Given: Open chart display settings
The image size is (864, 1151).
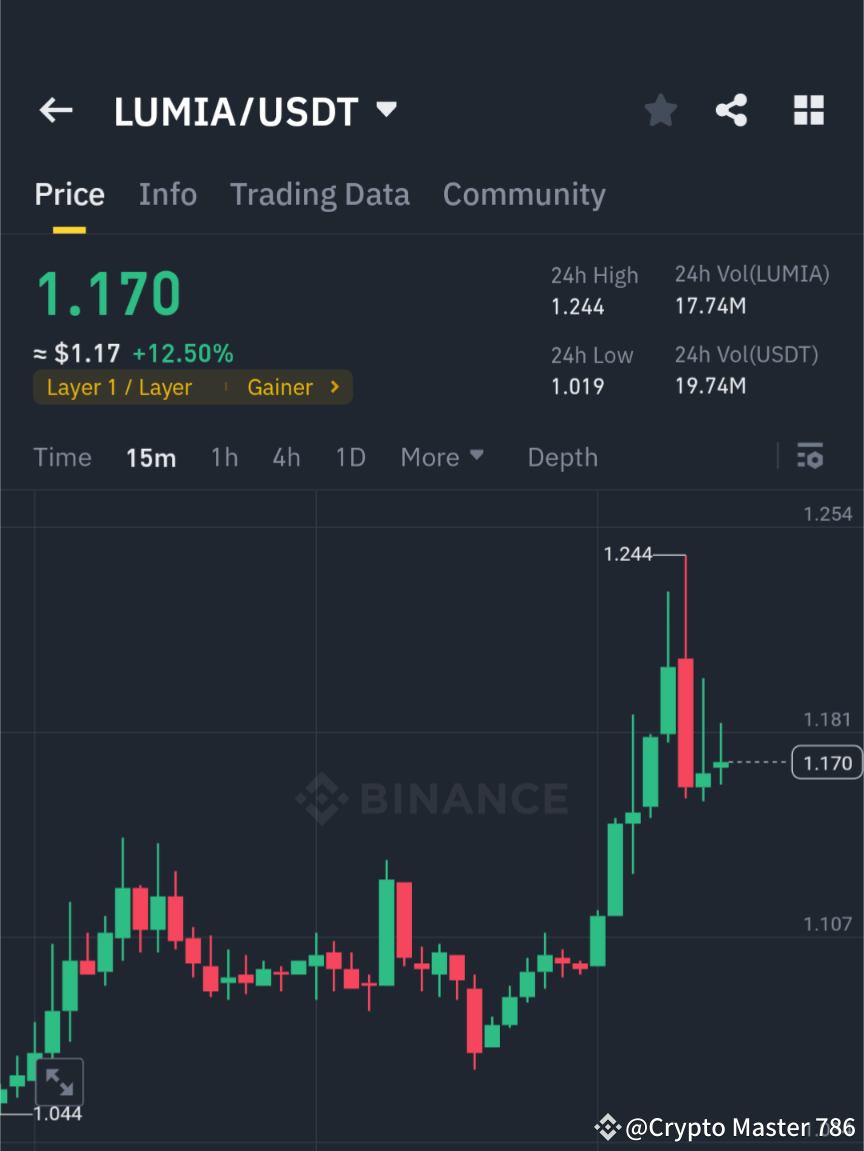Looking at the screenshot, I should pyautogui.click(x=810, y=456).
